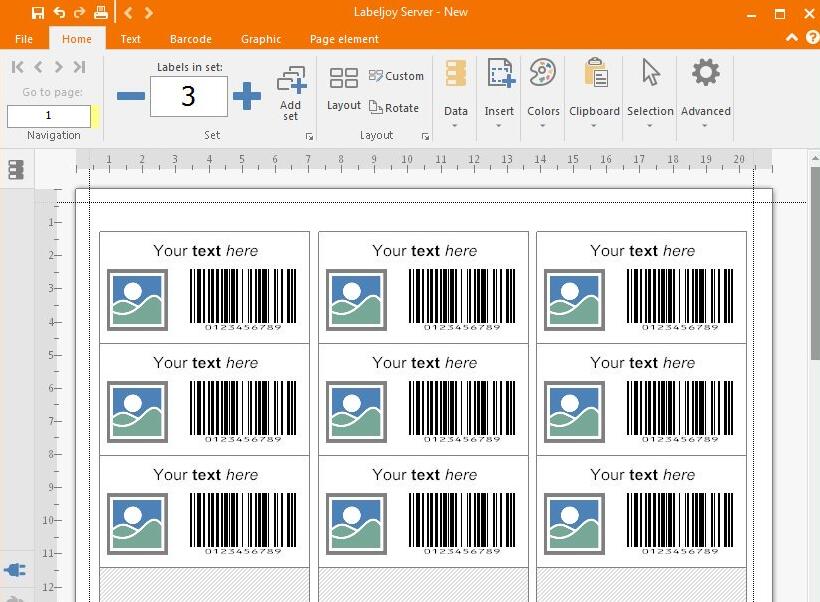The image size is (820, 602).
Task: Go forward with the orange right chevron
Action: coord(149,12)
